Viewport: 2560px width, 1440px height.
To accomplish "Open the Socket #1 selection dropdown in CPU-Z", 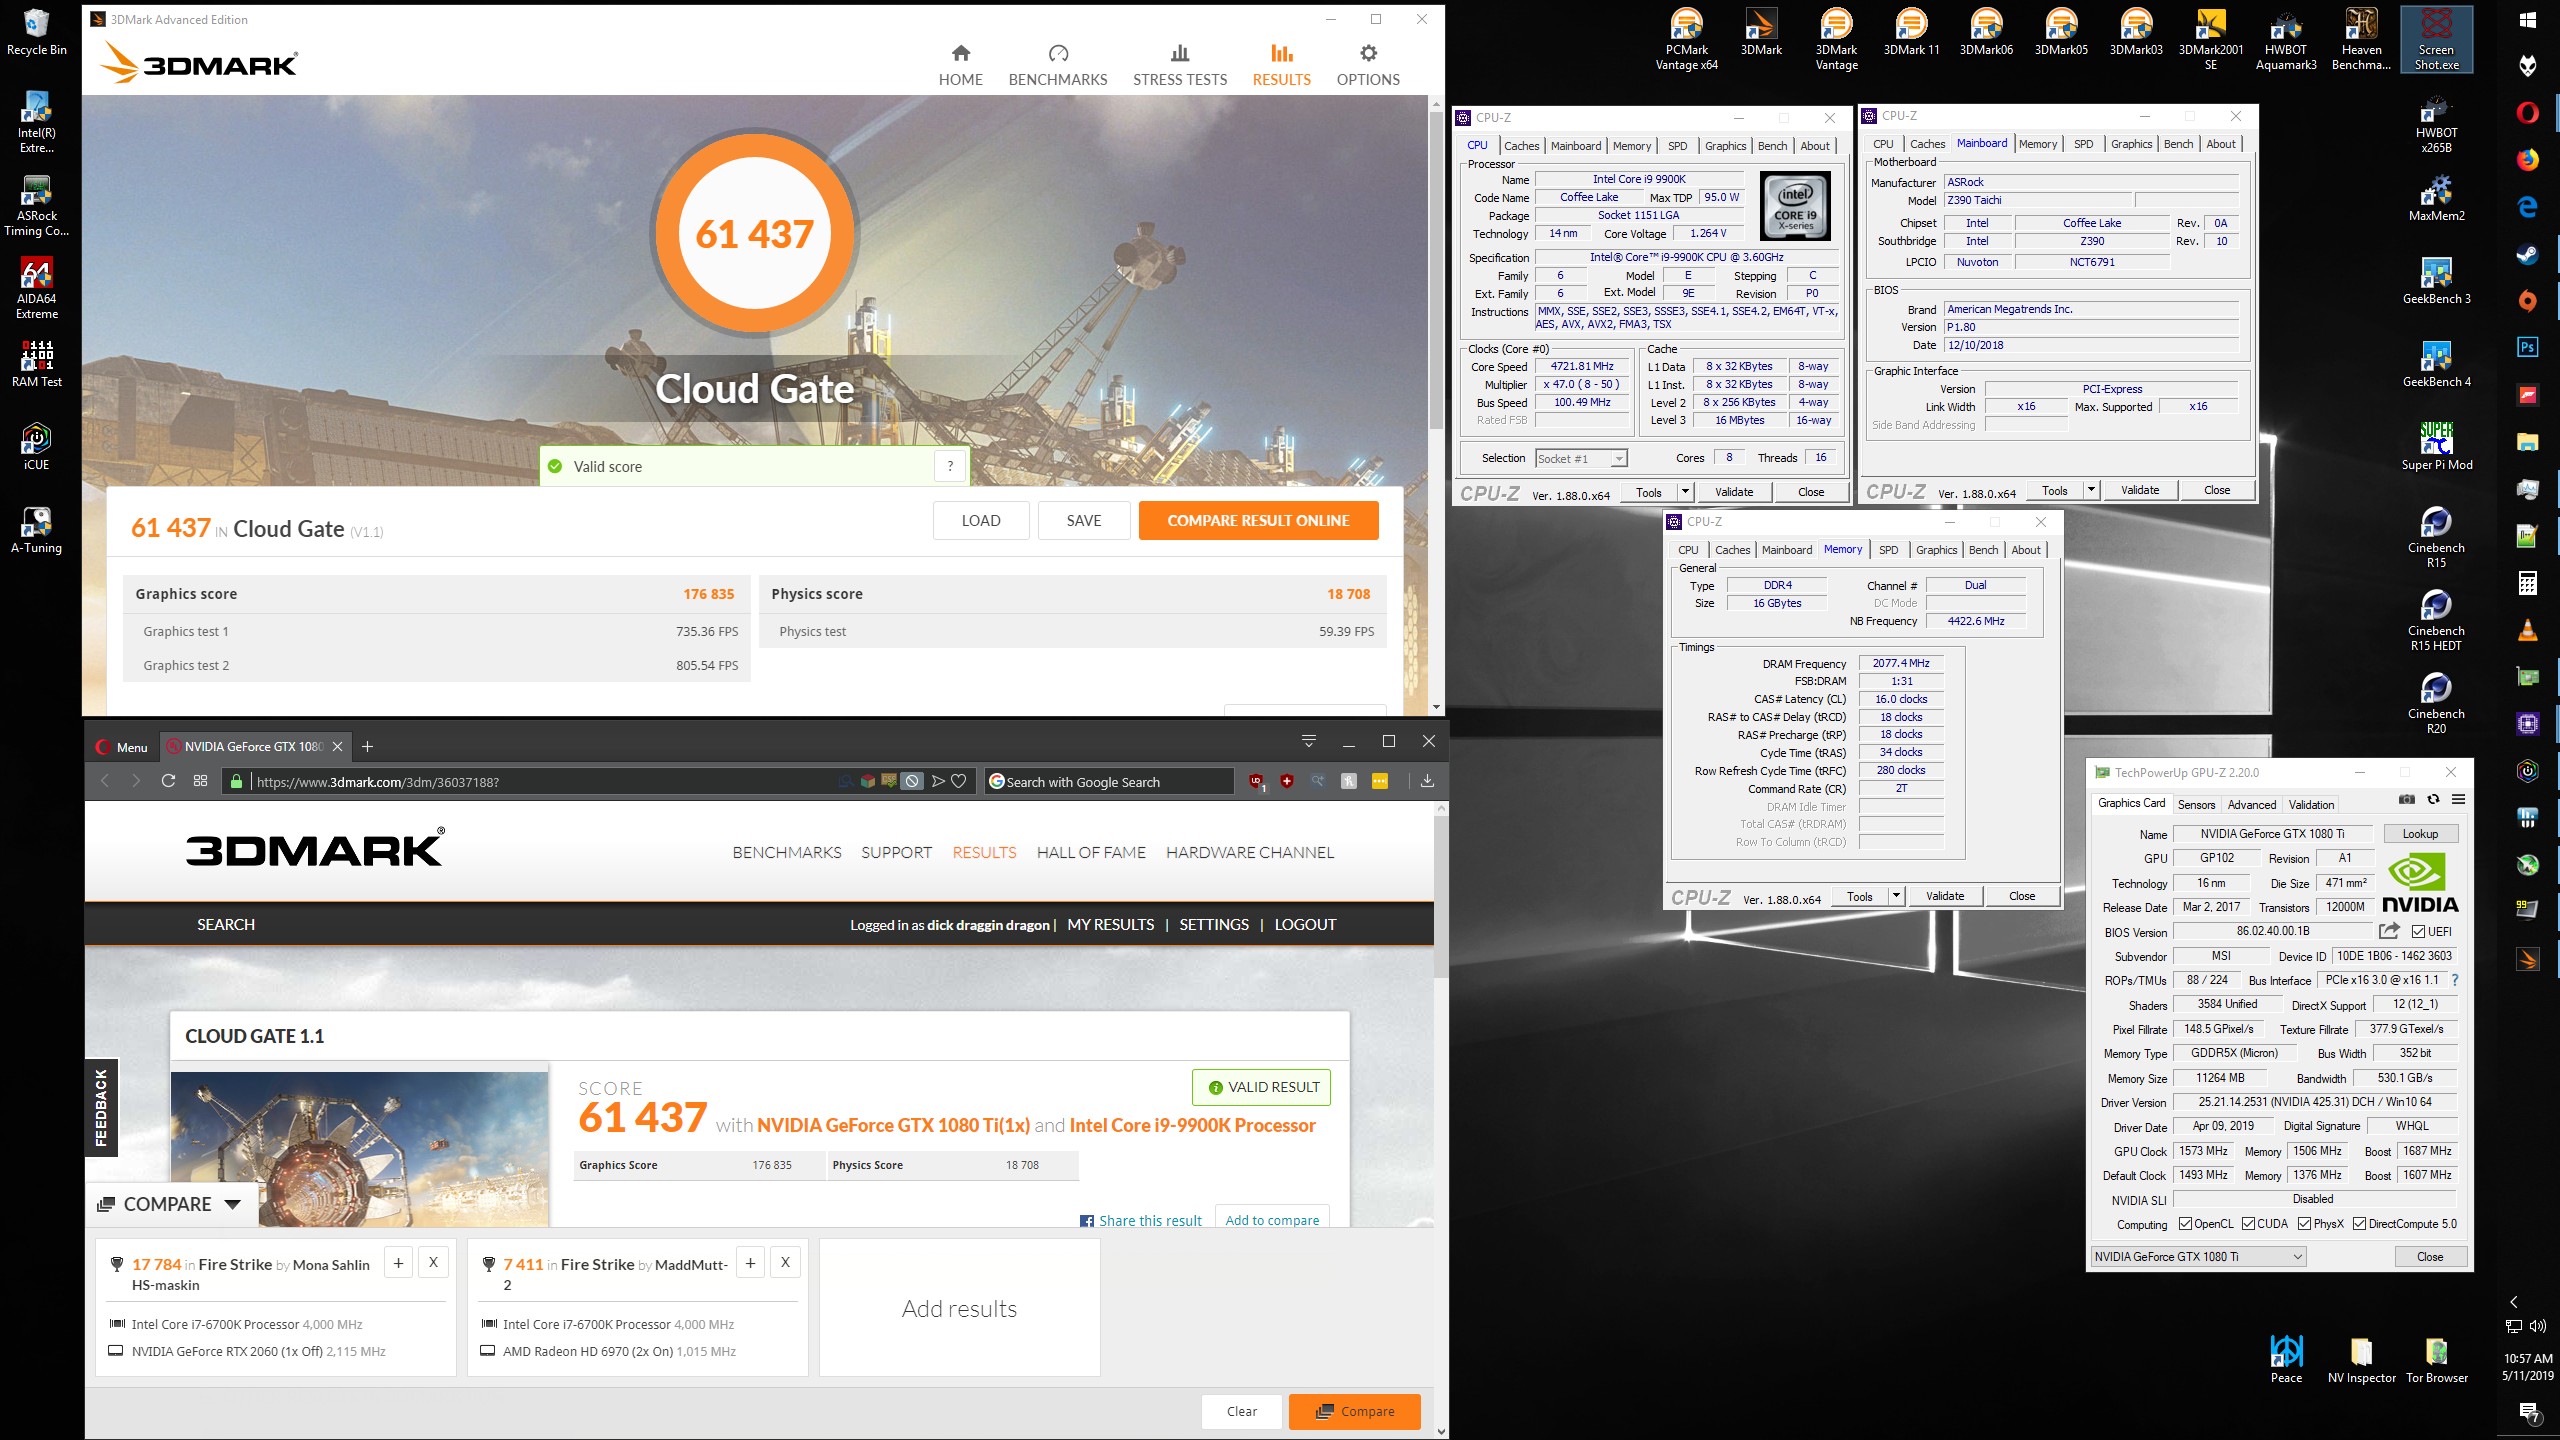I will point(1581,458).
